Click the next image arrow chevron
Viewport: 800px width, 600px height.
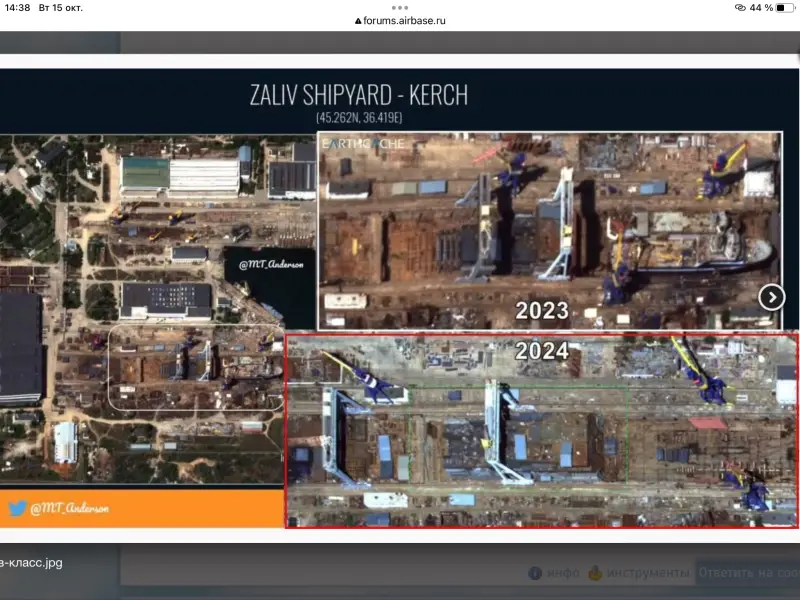tap(771, 297)
